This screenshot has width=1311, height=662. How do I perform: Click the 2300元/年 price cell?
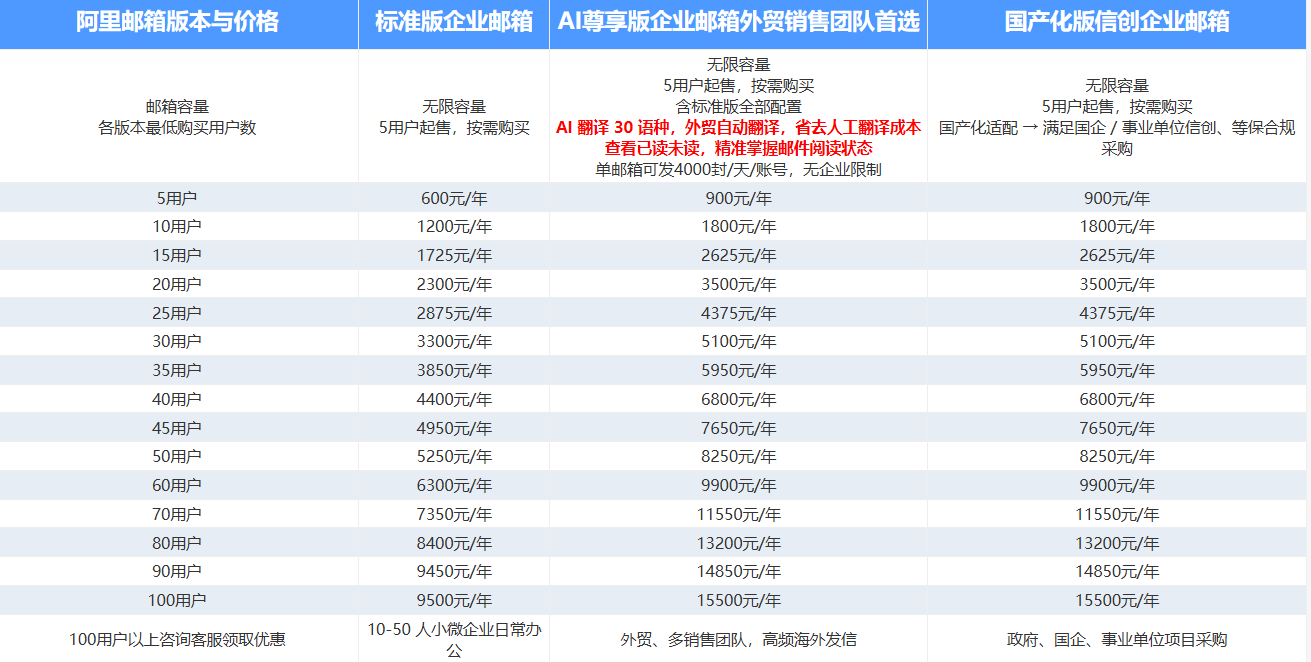pyautogui.click(x=454, y=285)
